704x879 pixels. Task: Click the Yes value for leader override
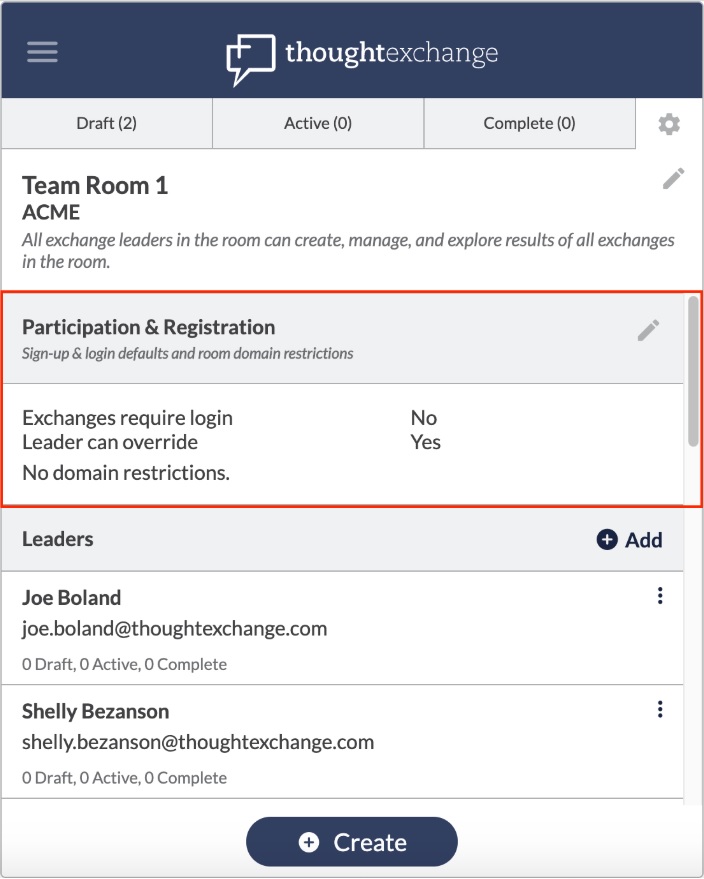[425, 442]
